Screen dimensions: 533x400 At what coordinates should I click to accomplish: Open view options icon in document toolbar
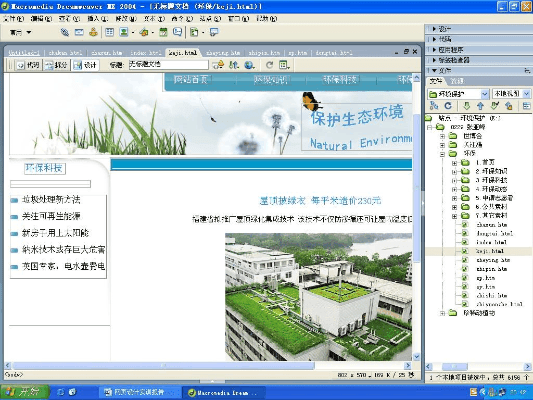point(284,65)
